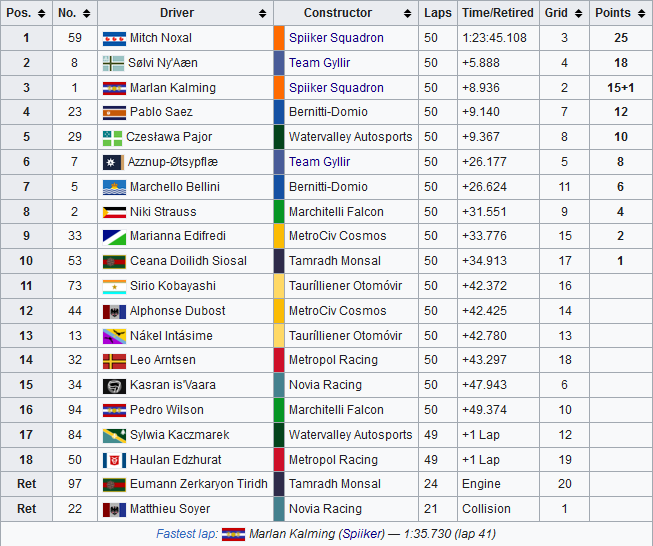Click Kasran is'Vaara's flag icon
The width and height of the screenshot is (653, 546).
[114, 386]
